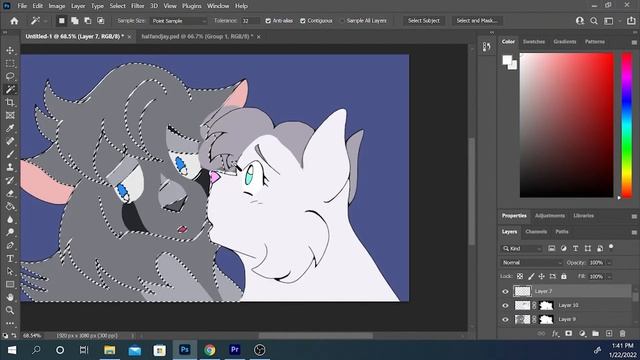
Task: Switch to the Adjustments tab
Action: click(x=550, y=216)
